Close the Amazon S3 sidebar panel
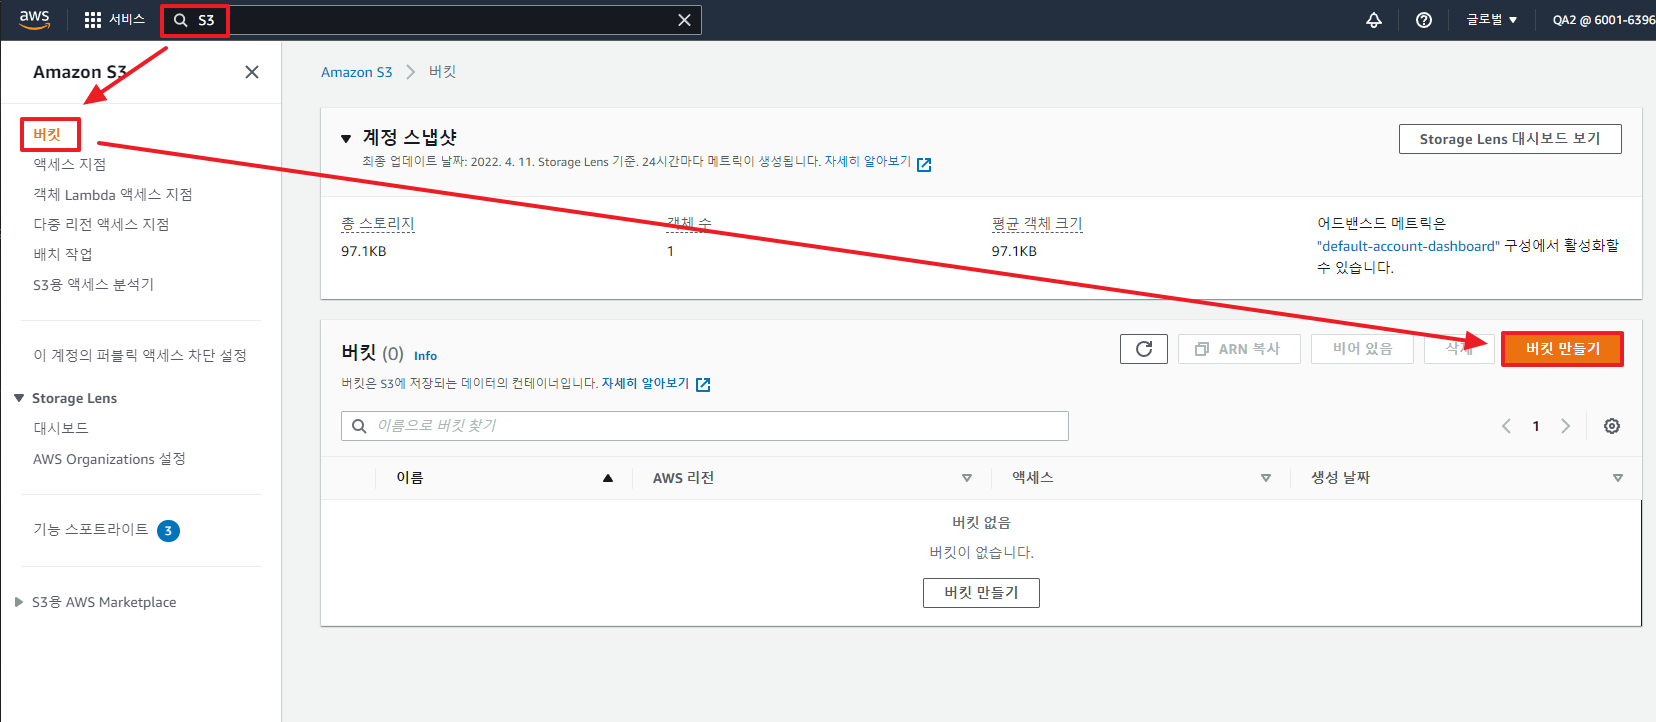The image size is (1656, 722). point(252,72)
